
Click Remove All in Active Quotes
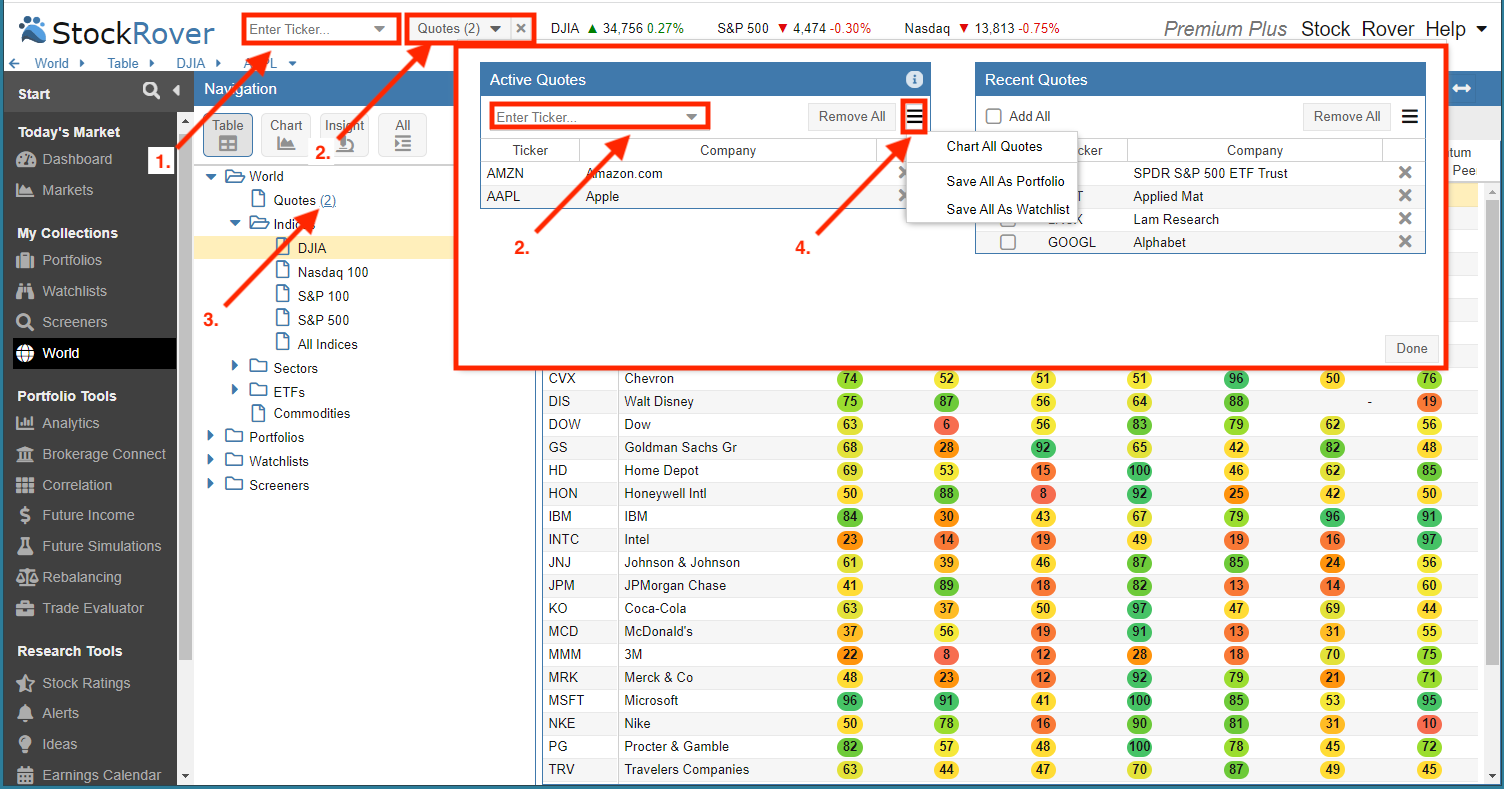(x=851, y=116)
